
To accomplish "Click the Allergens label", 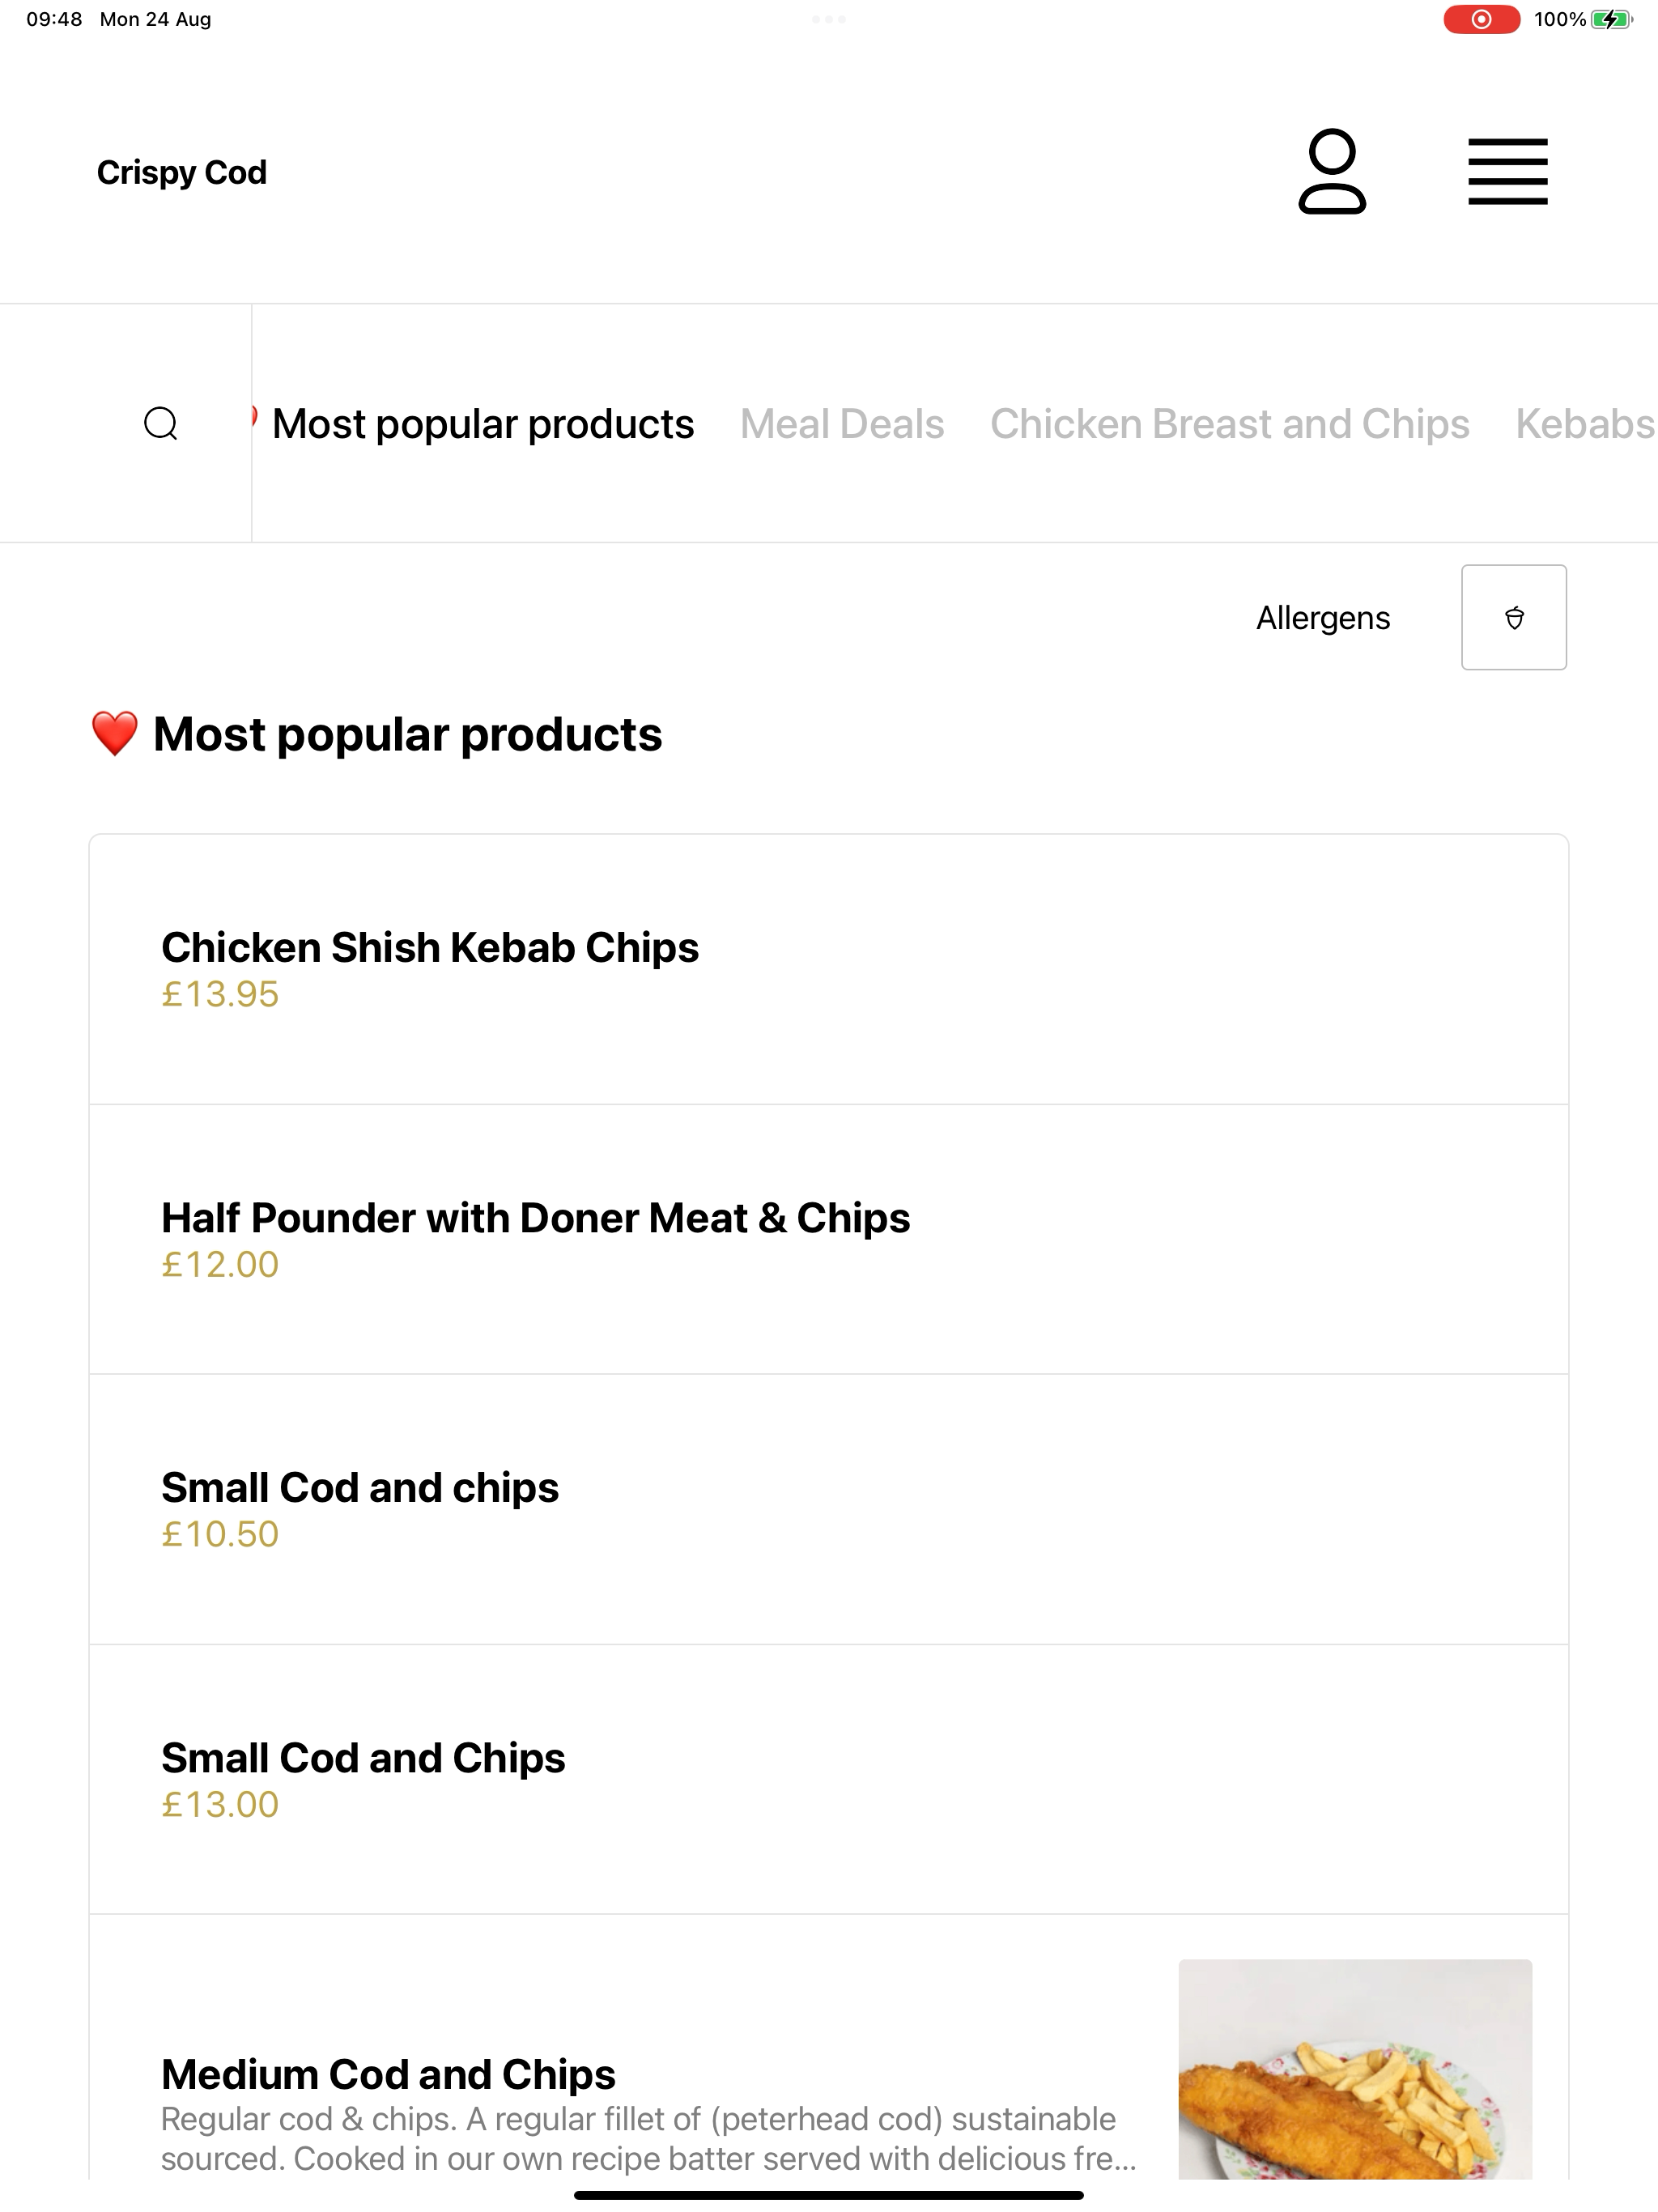I will [1323, 618].
